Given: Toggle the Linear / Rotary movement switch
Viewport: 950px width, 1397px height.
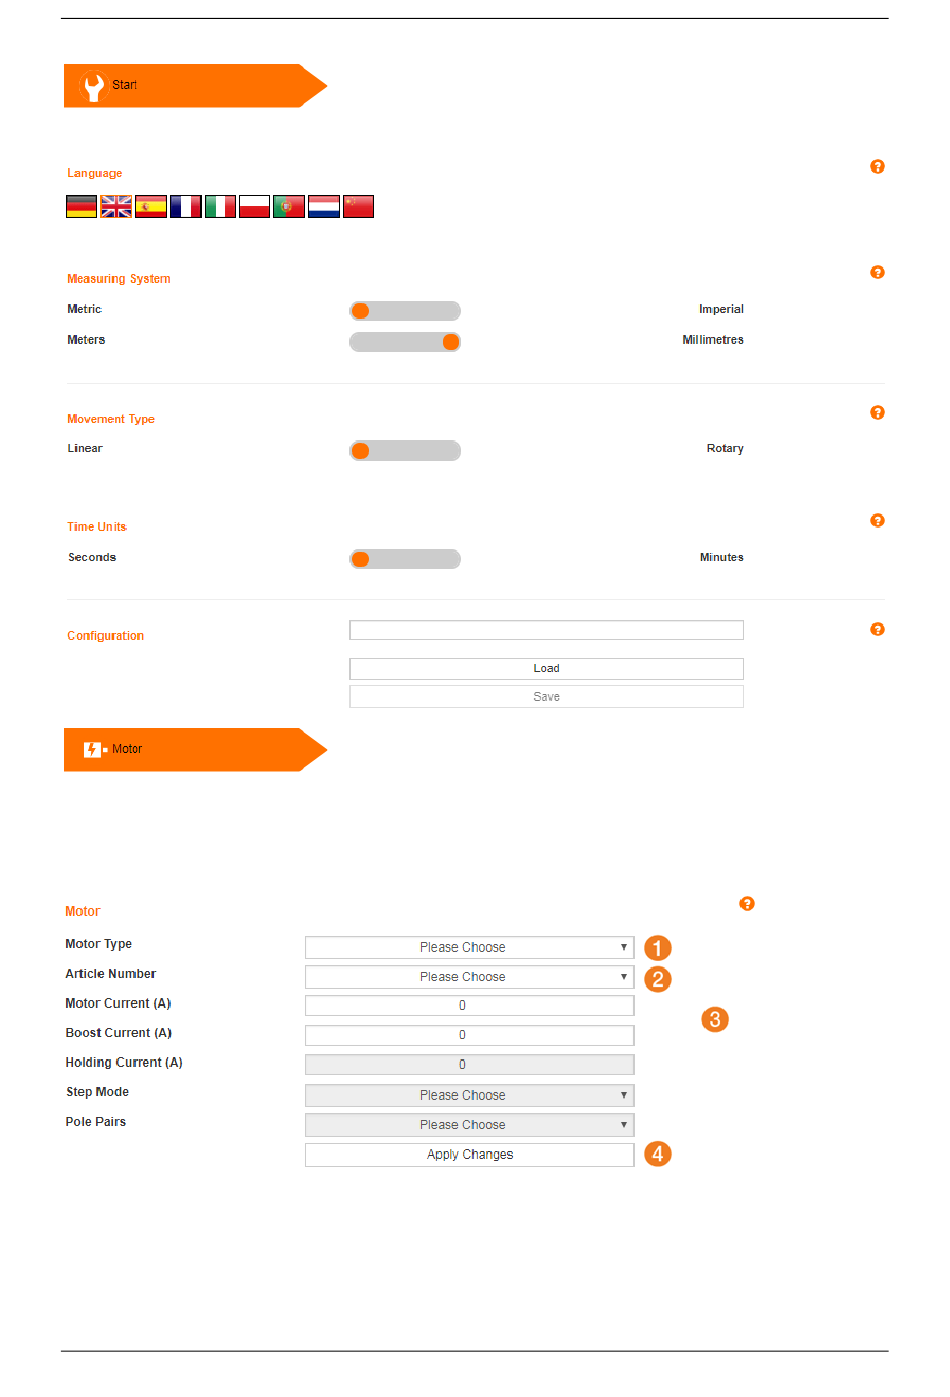Looking at the screenshot, I should pyautogui.click(x=405, y=451).
